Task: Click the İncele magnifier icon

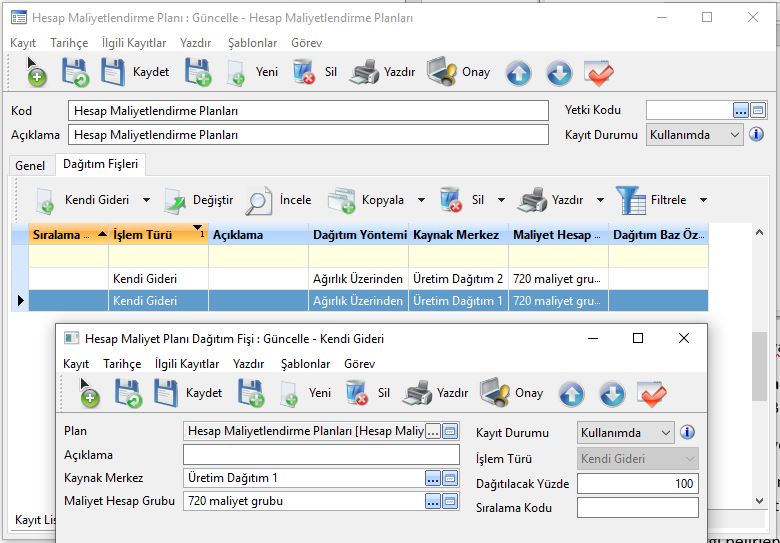Action: coord(259,200)
